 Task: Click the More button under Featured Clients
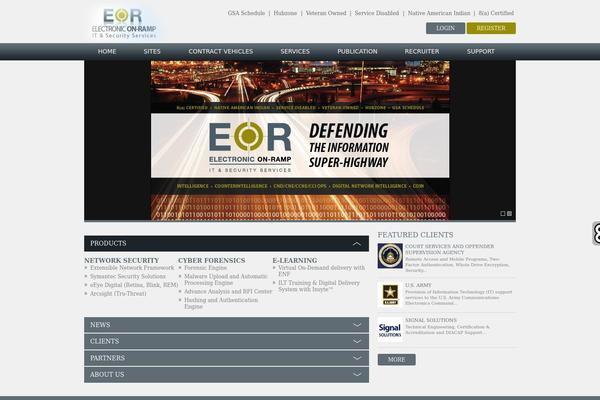396,359
